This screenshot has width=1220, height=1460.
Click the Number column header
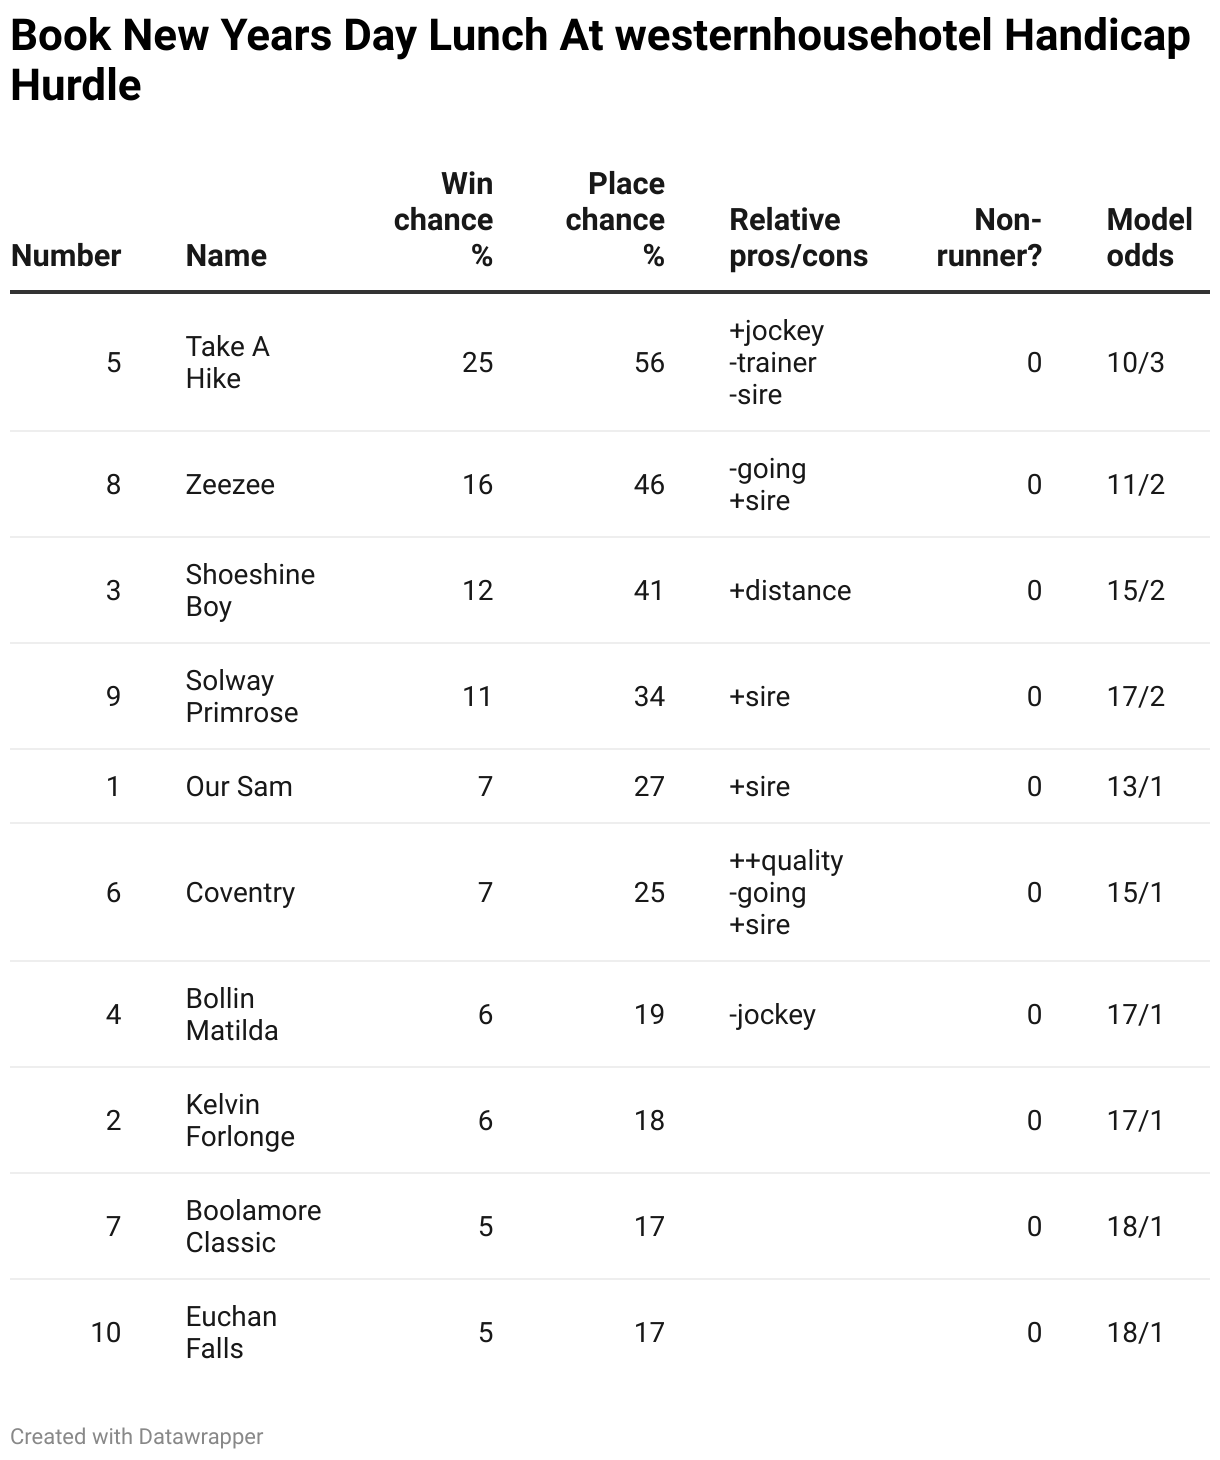[66, 255]
